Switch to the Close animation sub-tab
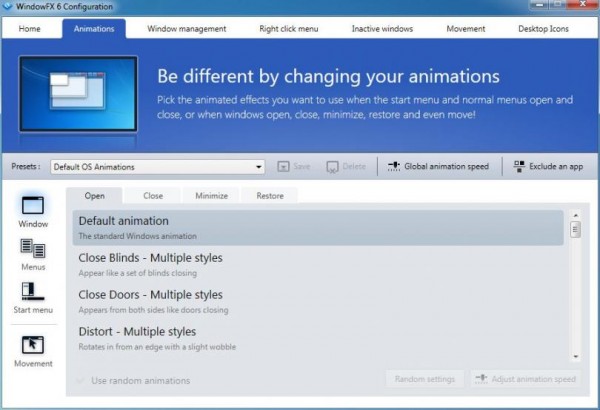 point(153,196)
